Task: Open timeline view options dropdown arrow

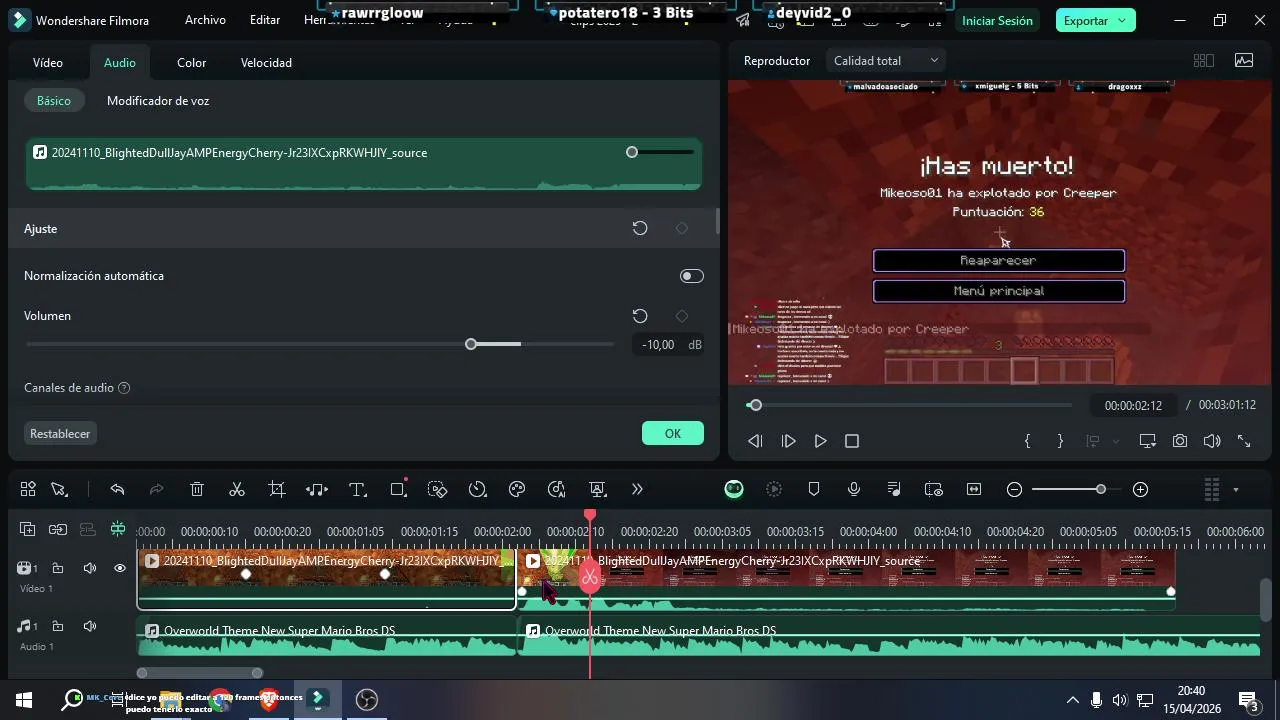Action: point(1236,489)
